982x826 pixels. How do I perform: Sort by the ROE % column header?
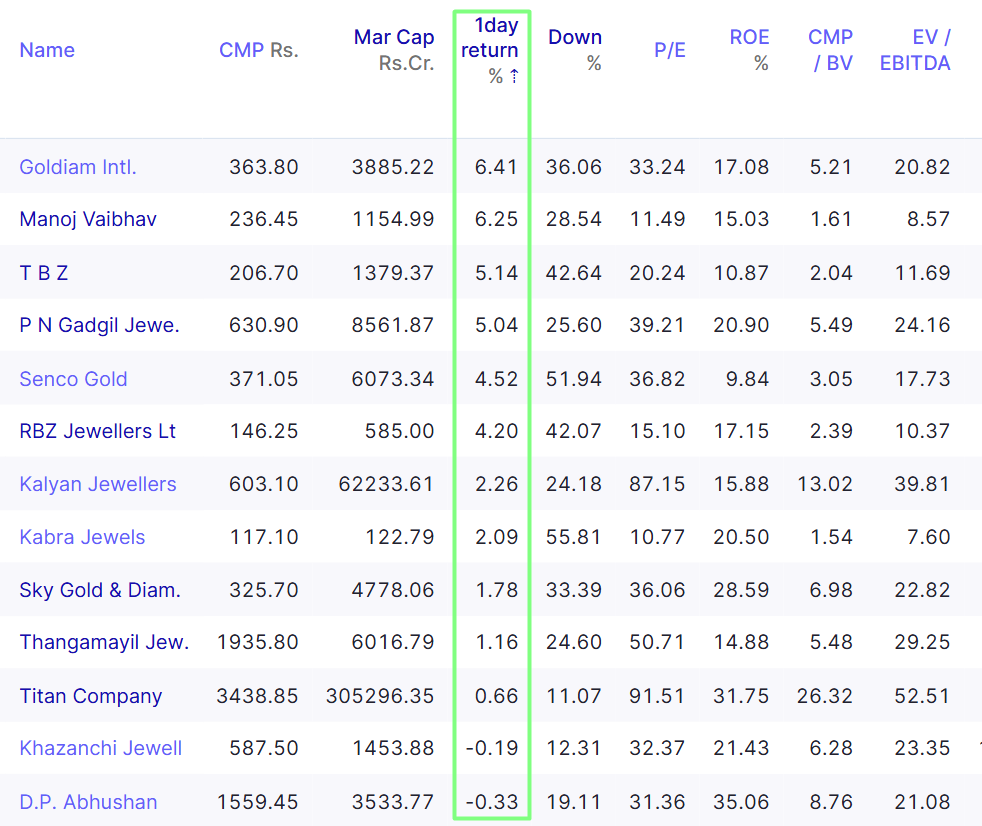point(749,50)
